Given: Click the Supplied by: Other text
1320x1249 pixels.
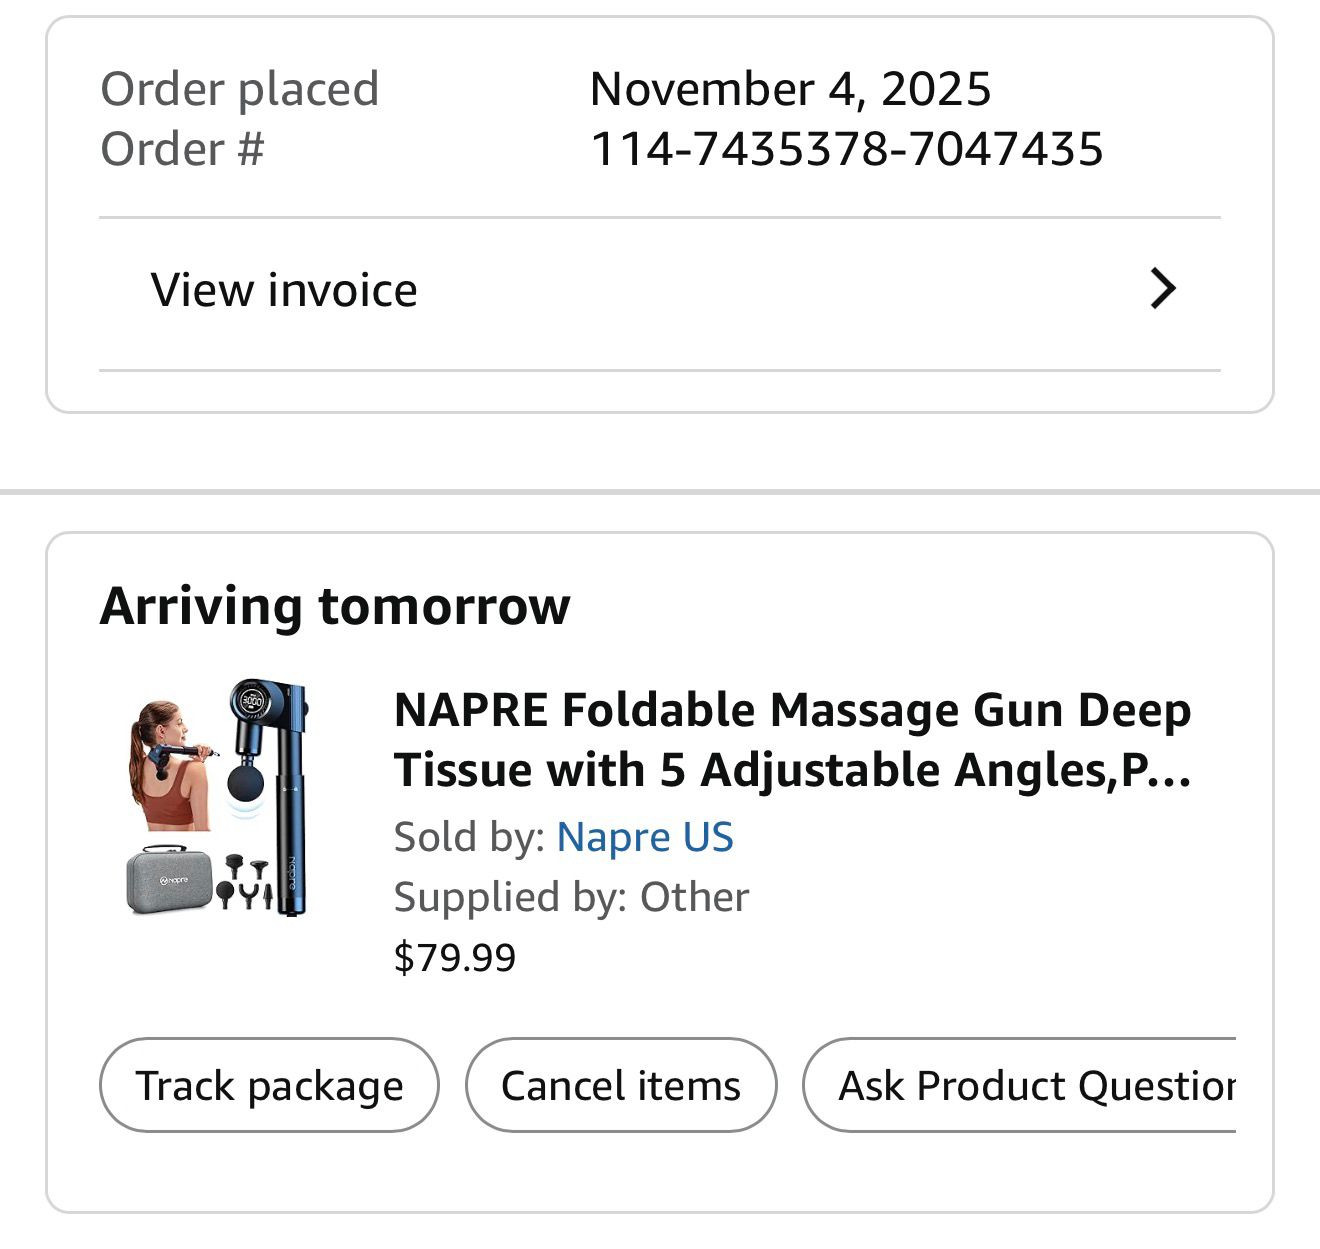Looking at the screenshot, I should [x=571, y=897].
